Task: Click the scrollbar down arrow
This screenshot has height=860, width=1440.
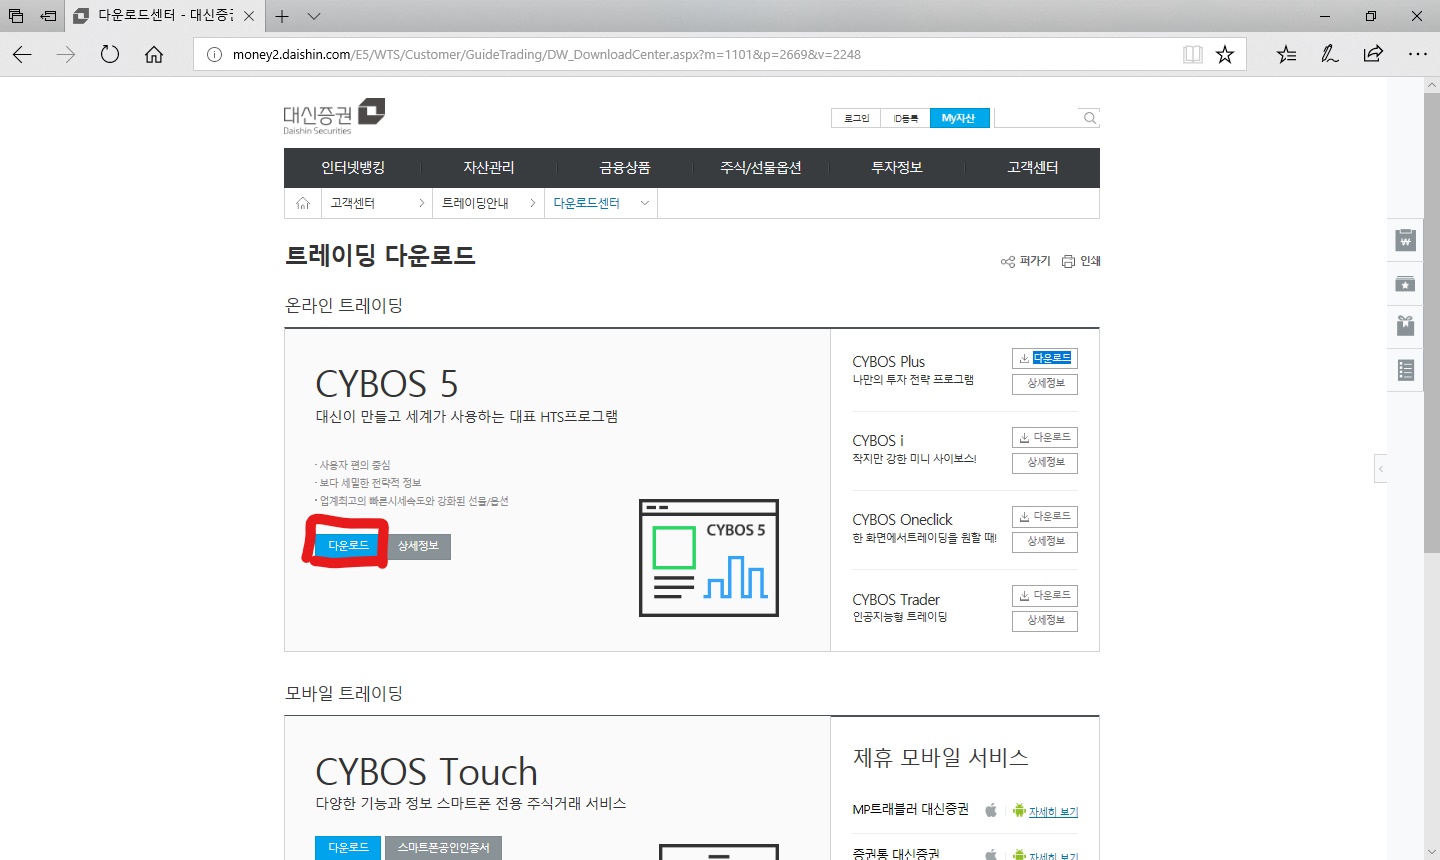Action: point(1431,851)
